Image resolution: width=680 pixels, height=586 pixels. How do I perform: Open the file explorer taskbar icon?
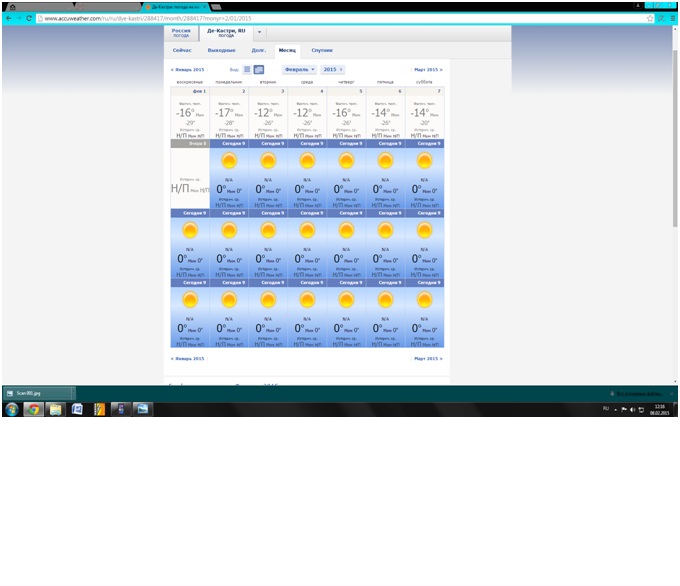(x=55, y=409)
